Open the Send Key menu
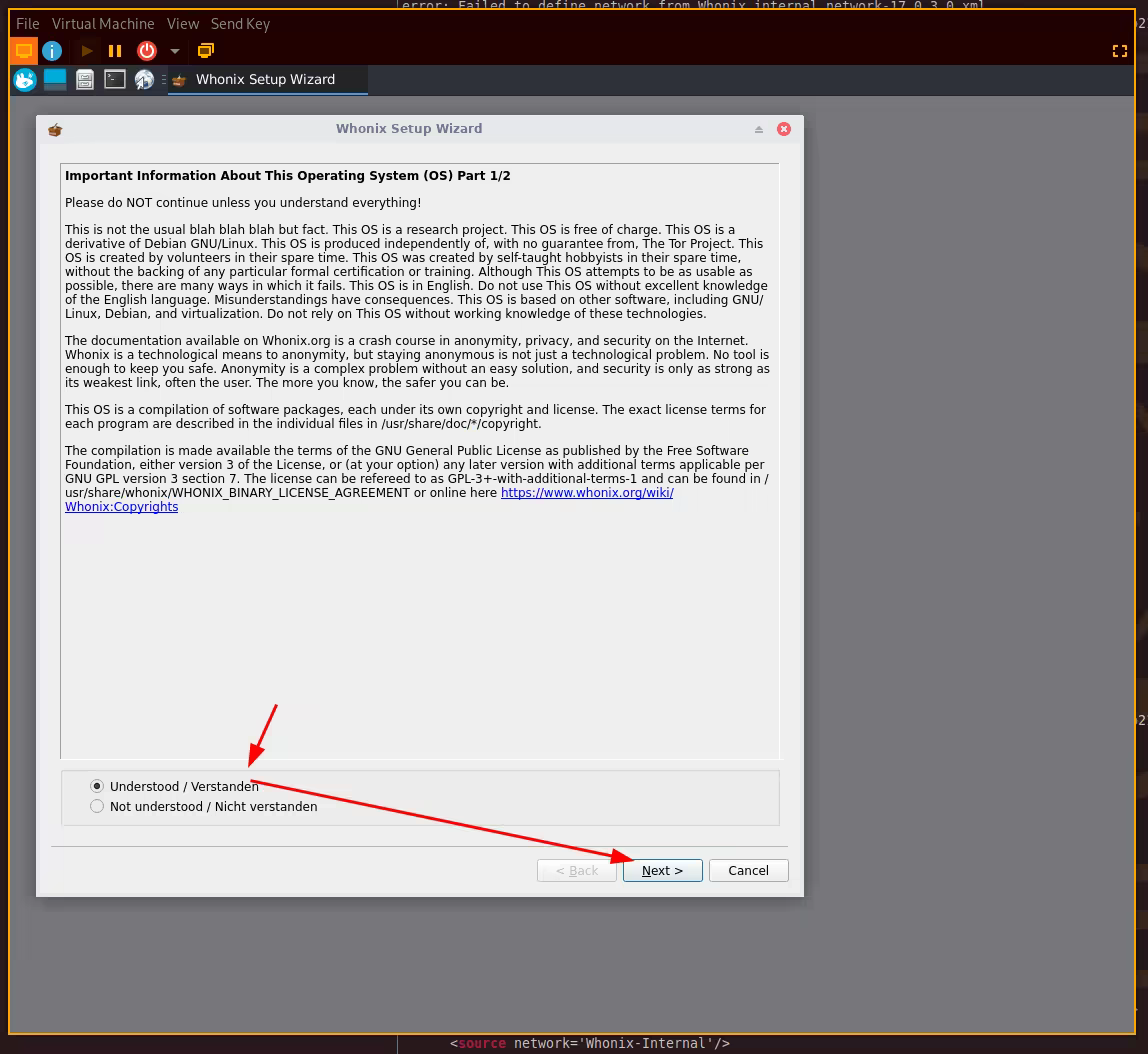This screenshot has height=1054, width=1148. 240,23
